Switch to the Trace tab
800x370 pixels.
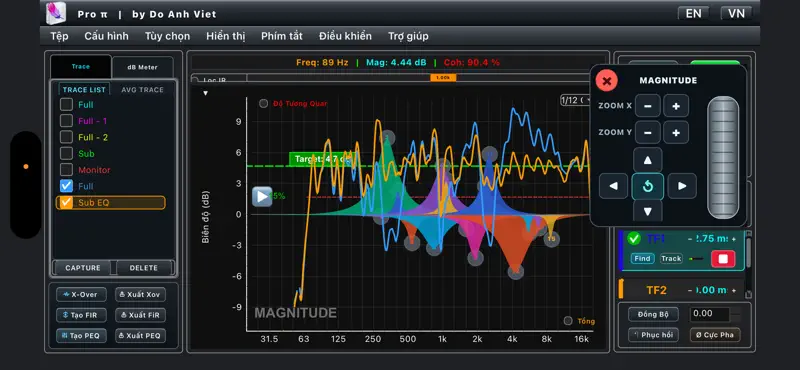click(81, 67)
